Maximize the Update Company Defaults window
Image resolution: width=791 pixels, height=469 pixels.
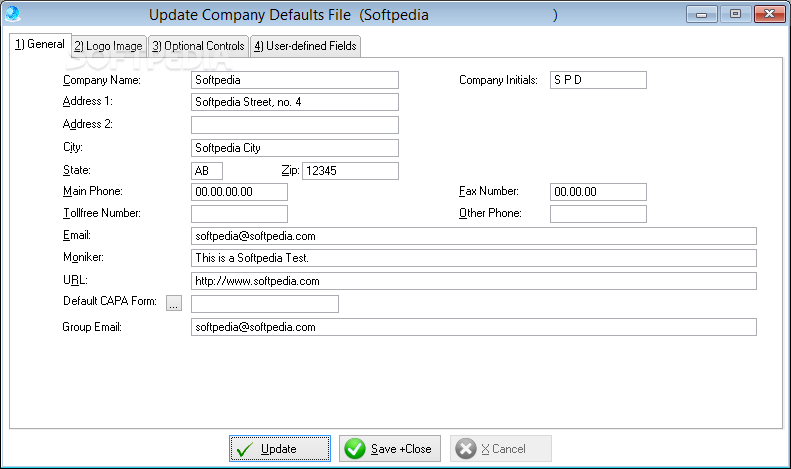point(736,14)
